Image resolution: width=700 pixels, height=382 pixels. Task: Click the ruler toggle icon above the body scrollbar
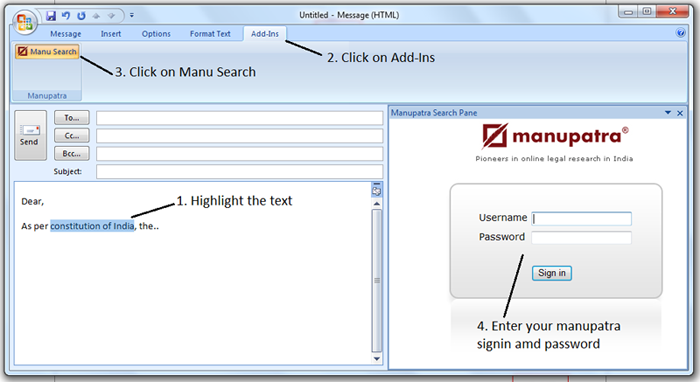coord(377,190)
